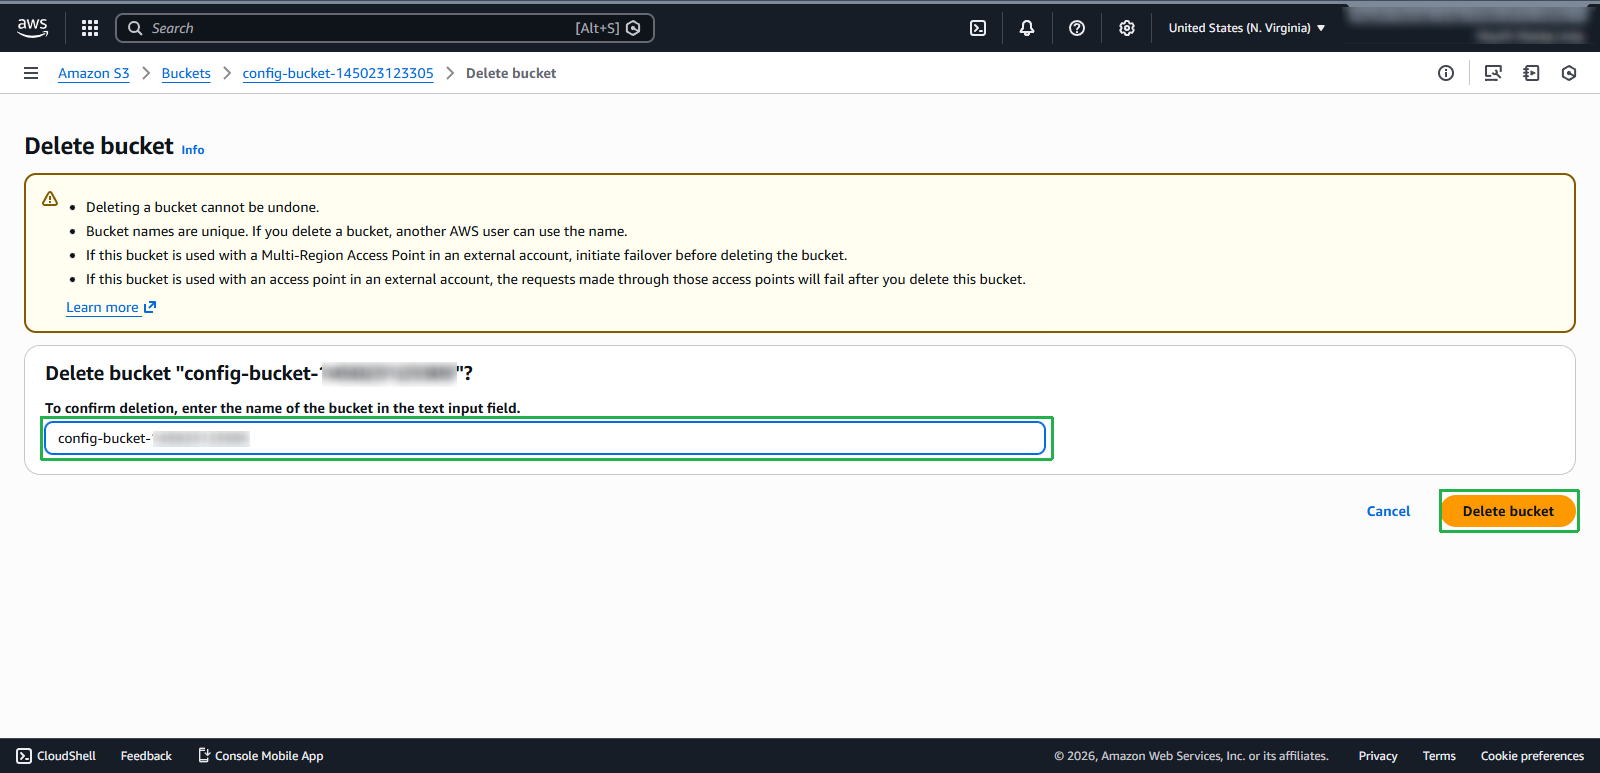
Task: Toggle the side navigation hamburger menu
Action: pos(31,73)
